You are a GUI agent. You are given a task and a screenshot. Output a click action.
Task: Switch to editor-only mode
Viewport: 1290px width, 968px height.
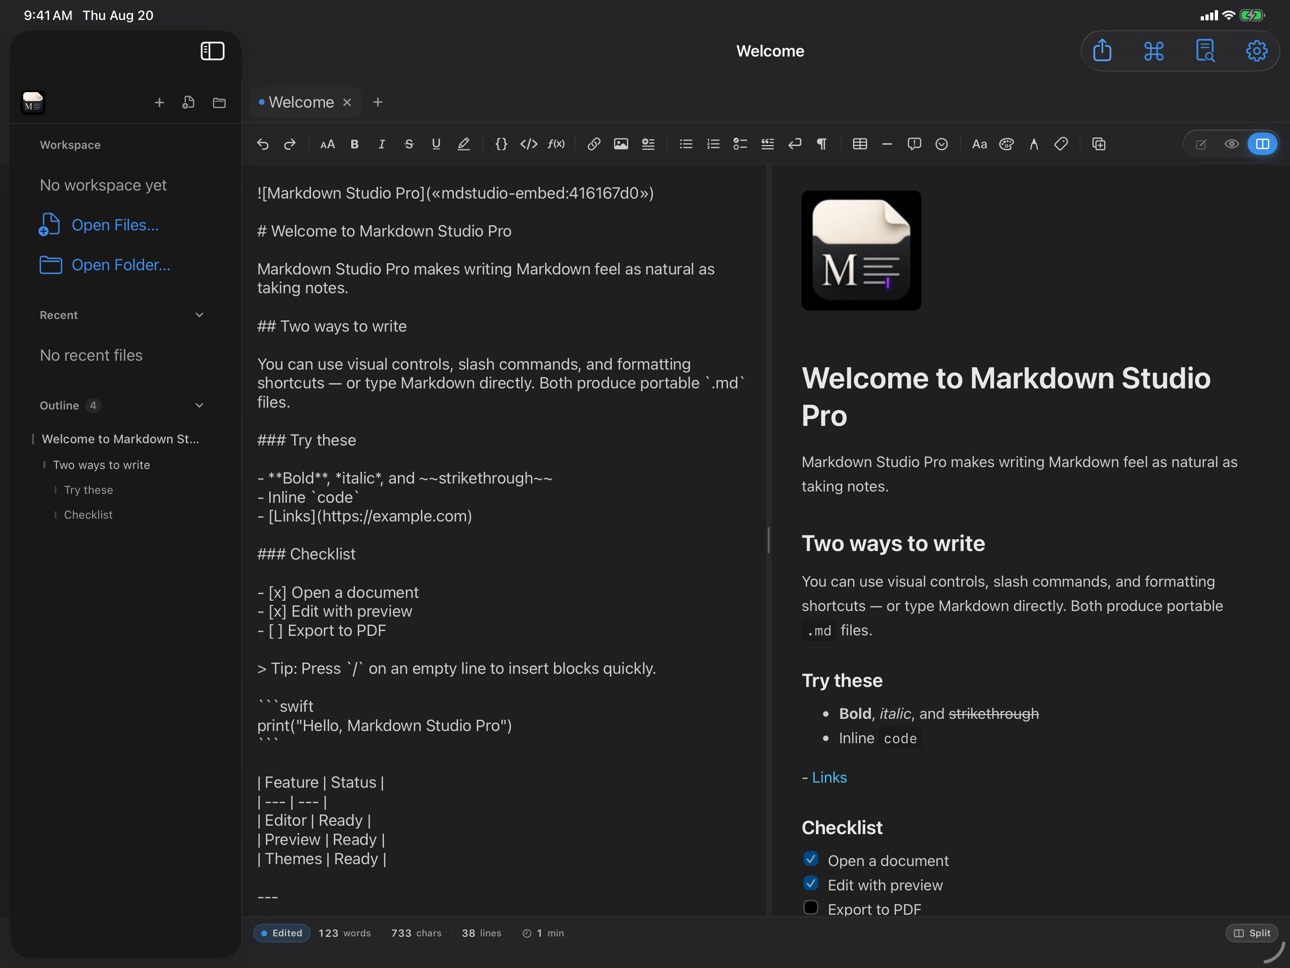pyautogui.click(x=1201, y=144)
